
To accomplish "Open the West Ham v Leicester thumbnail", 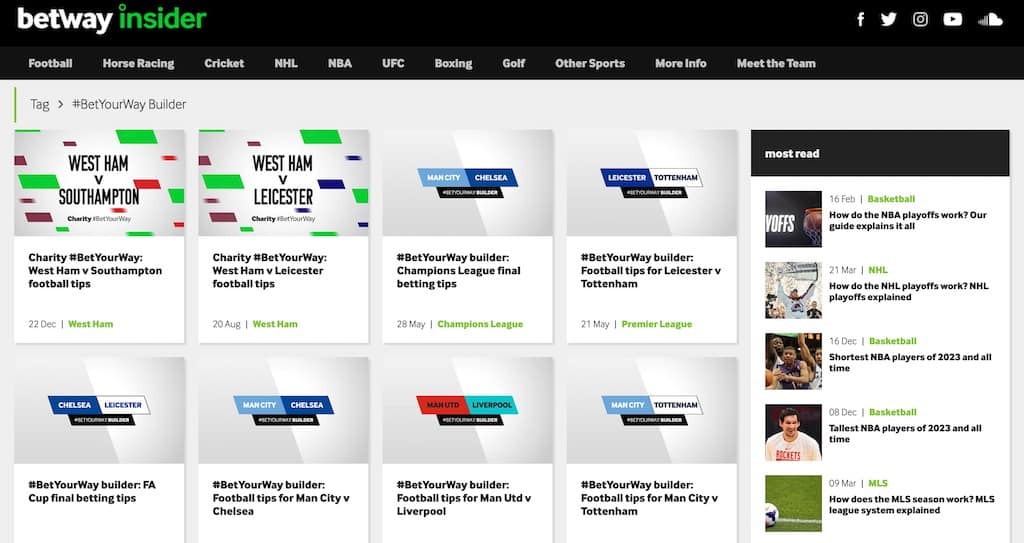I will [x=283, y=183].
